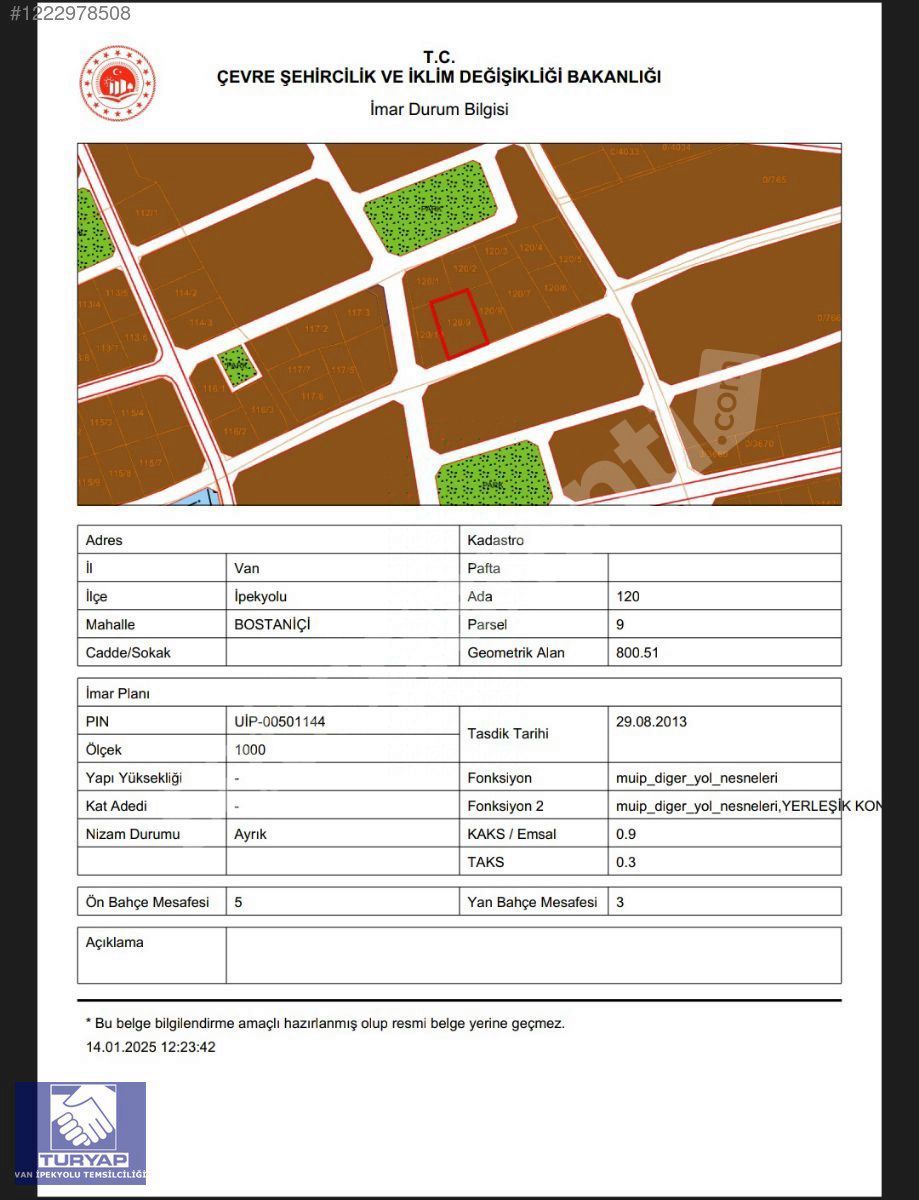Click the 'Kadastro' section header
The image size is (919, 1200).
[496, 540]
